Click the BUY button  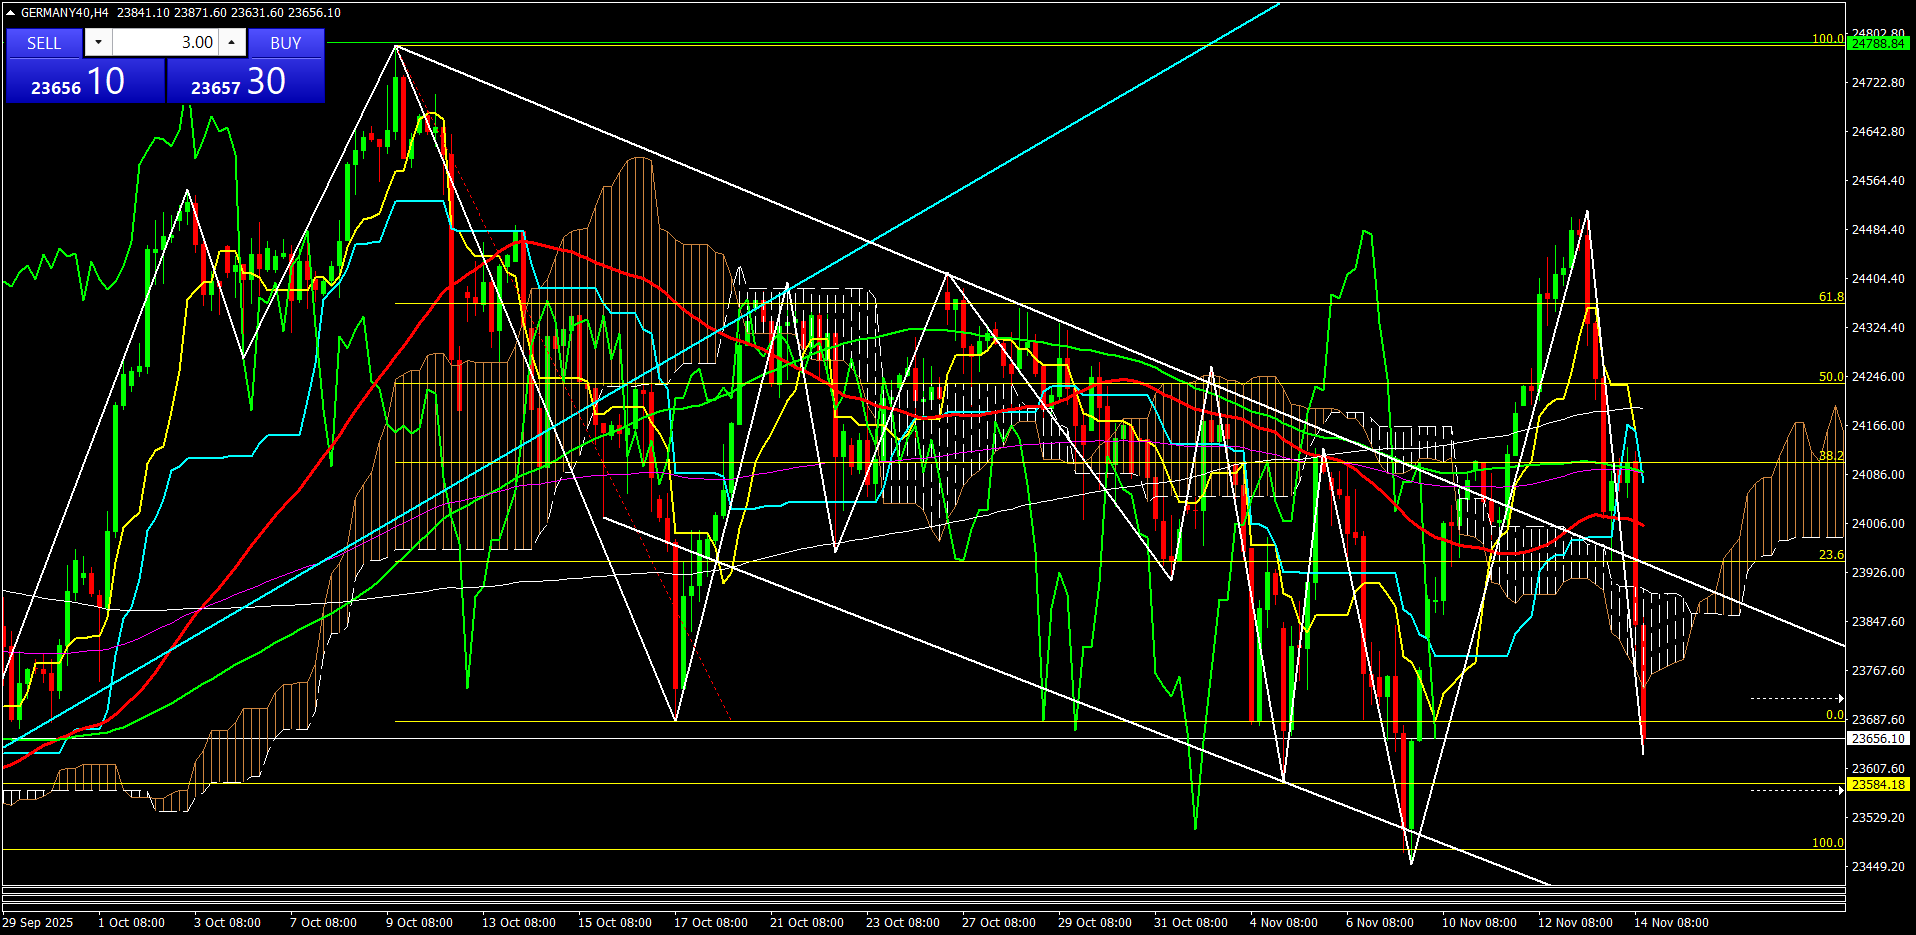tap(286, 43)
